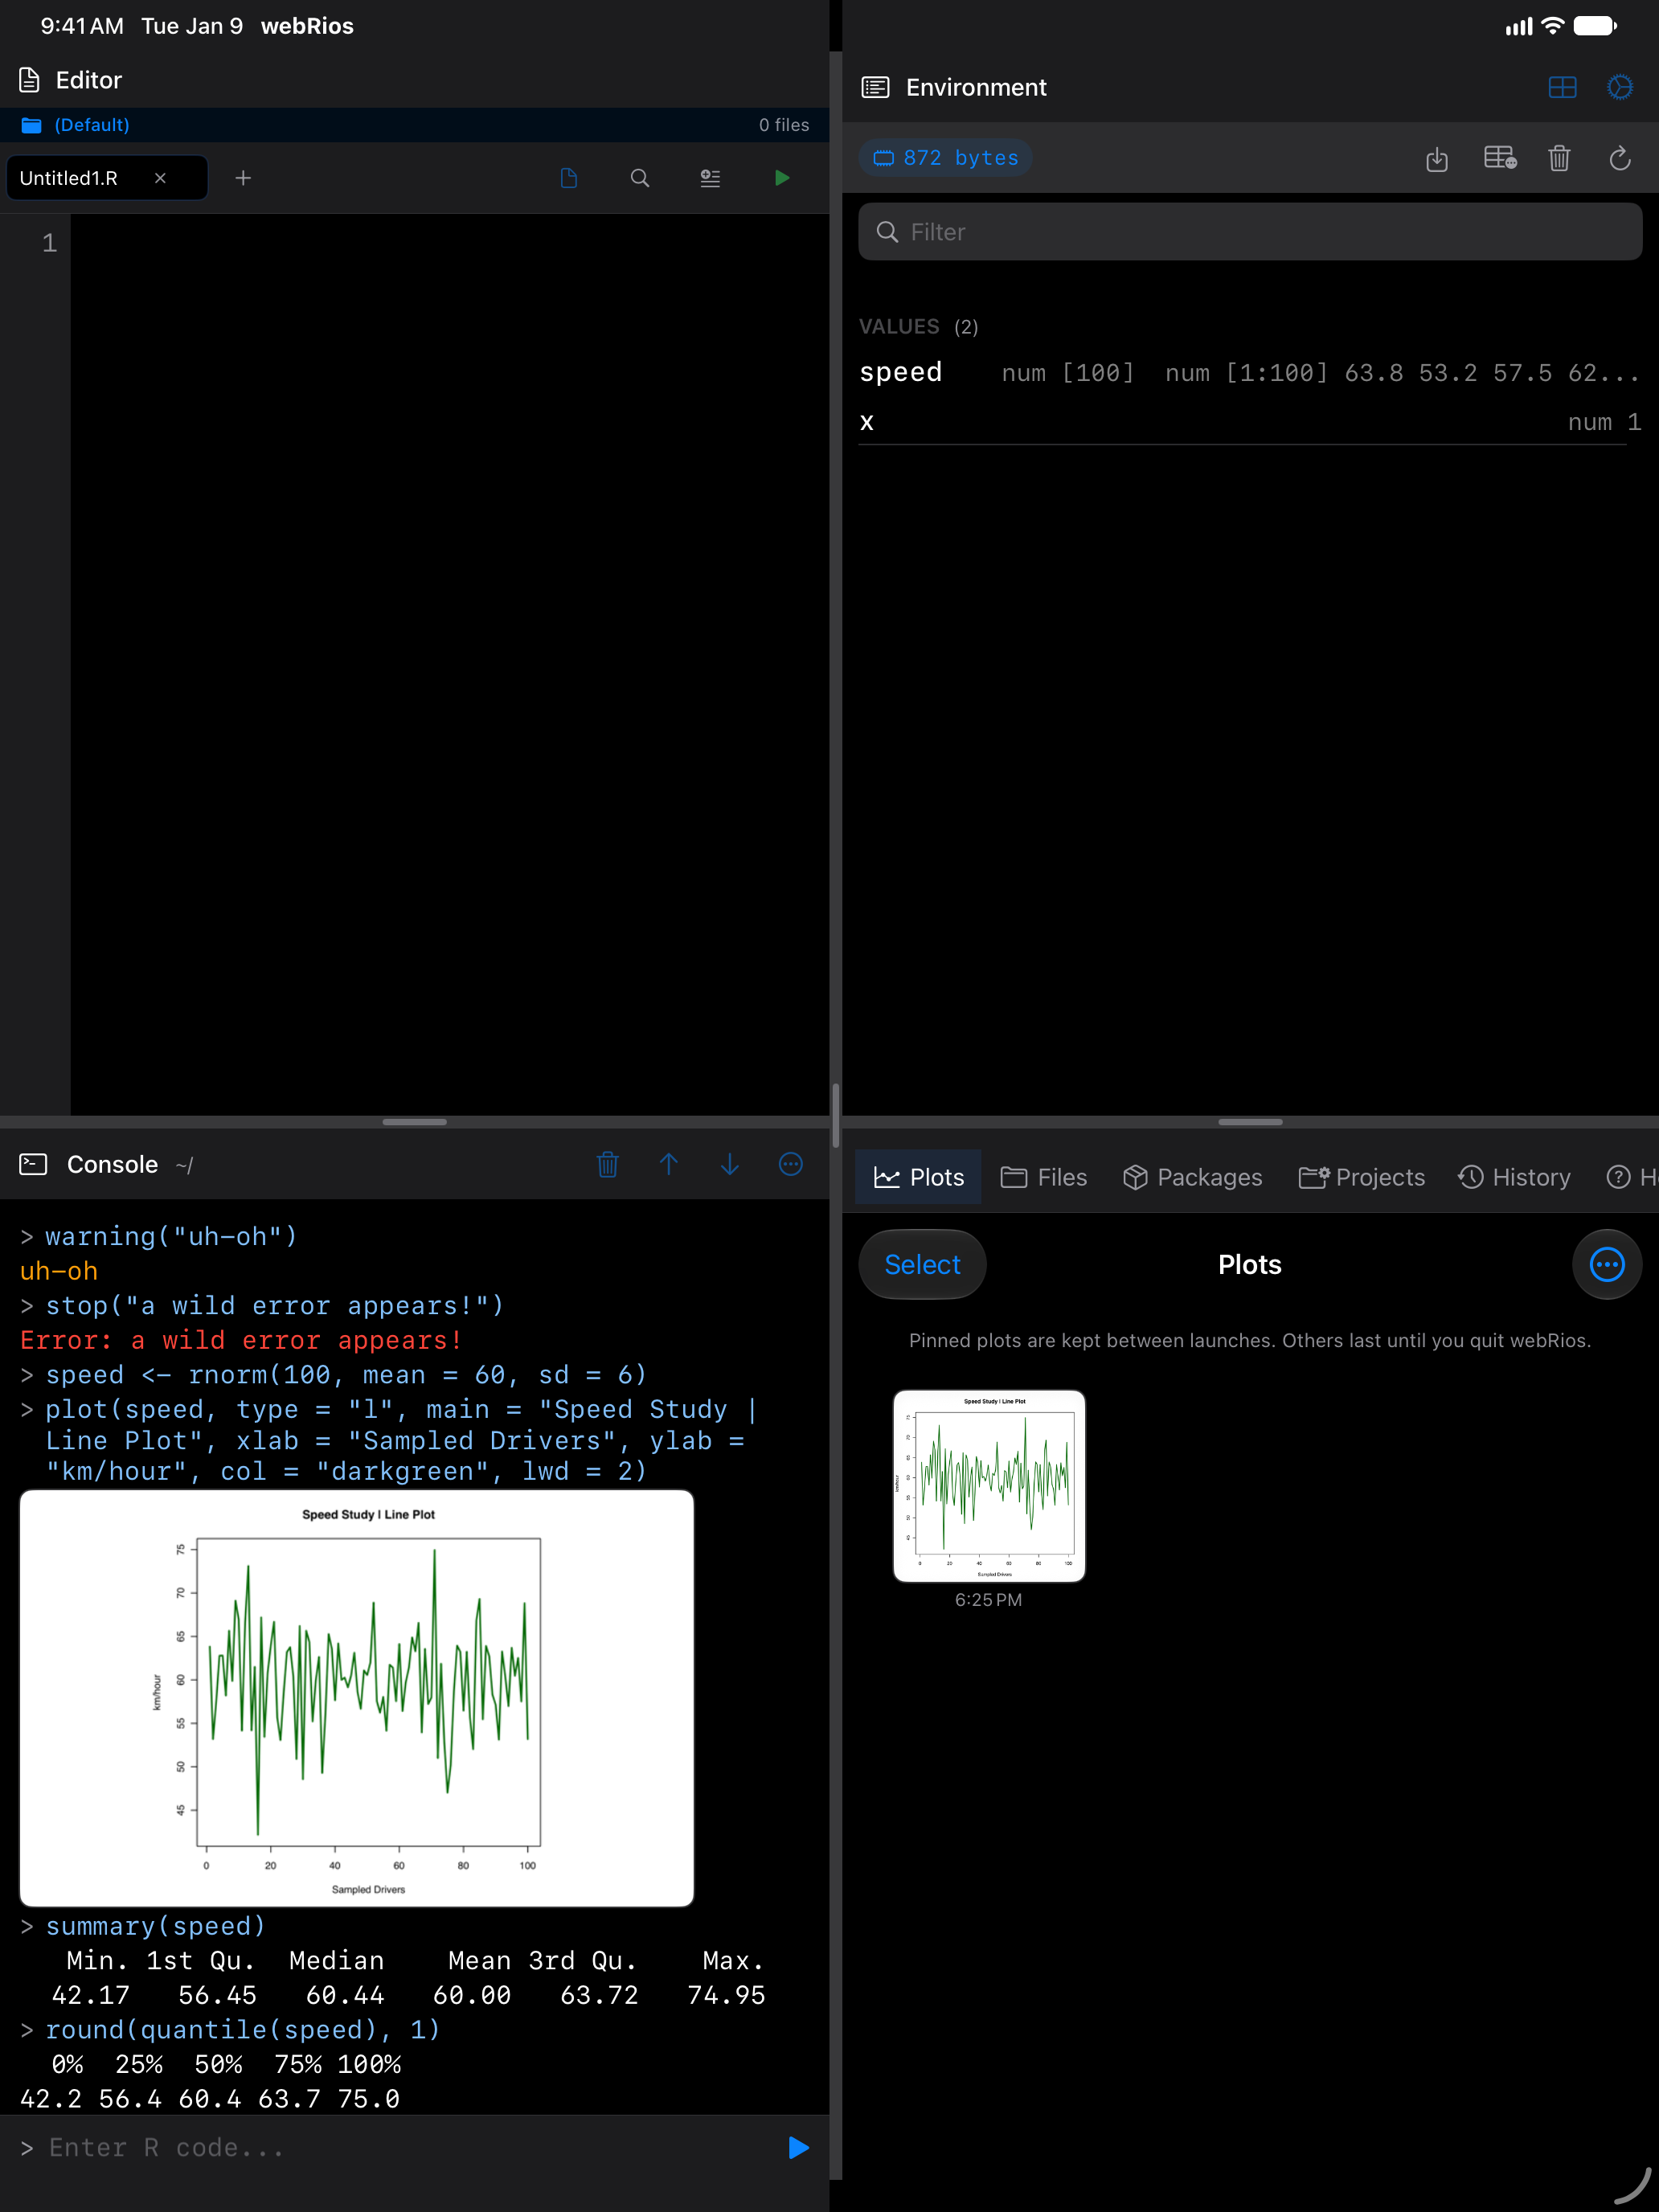The image size is (1659, 2212).
Task: Go to previous command with up arrow
Action: (x=669, y=1164)
